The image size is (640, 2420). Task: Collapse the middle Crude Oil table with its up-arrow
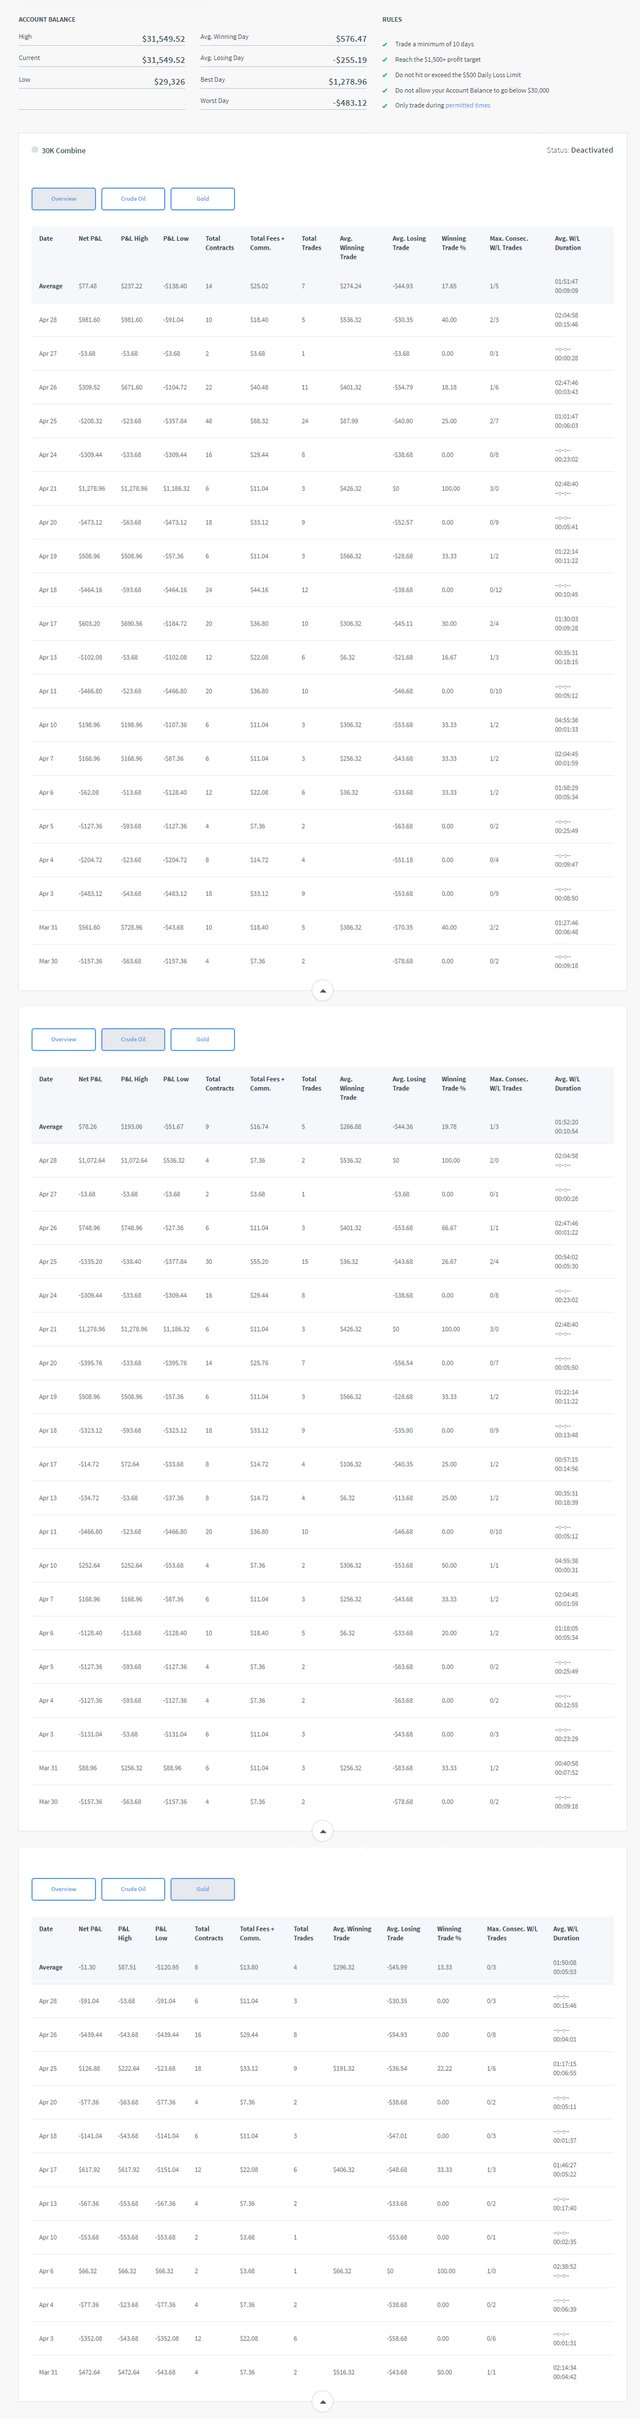[322, 1832]
